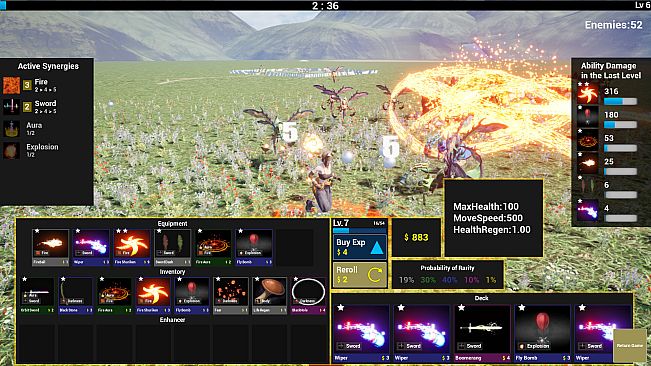Click the damage bar next to 53

620,148
